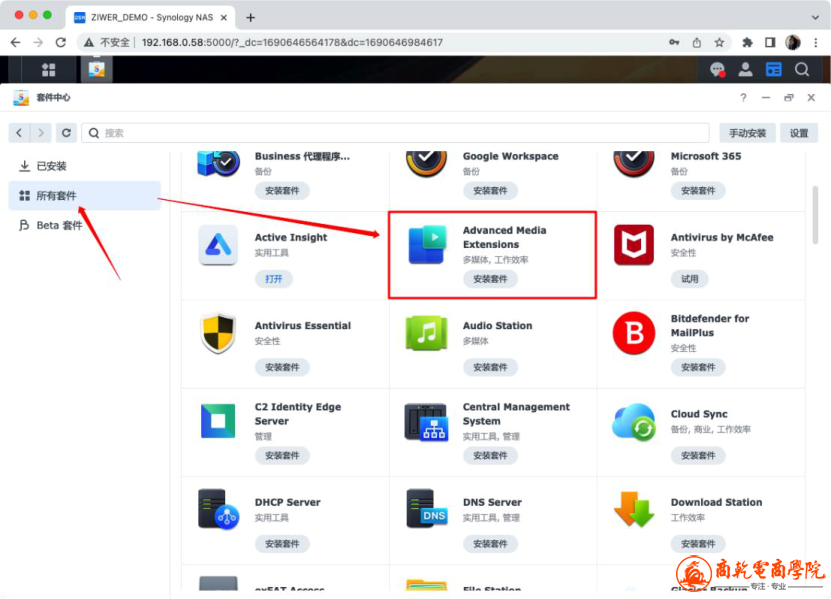Select the 所有套件 sidebar tab
This screenshot has width=831, height=599.
[85, 196]
